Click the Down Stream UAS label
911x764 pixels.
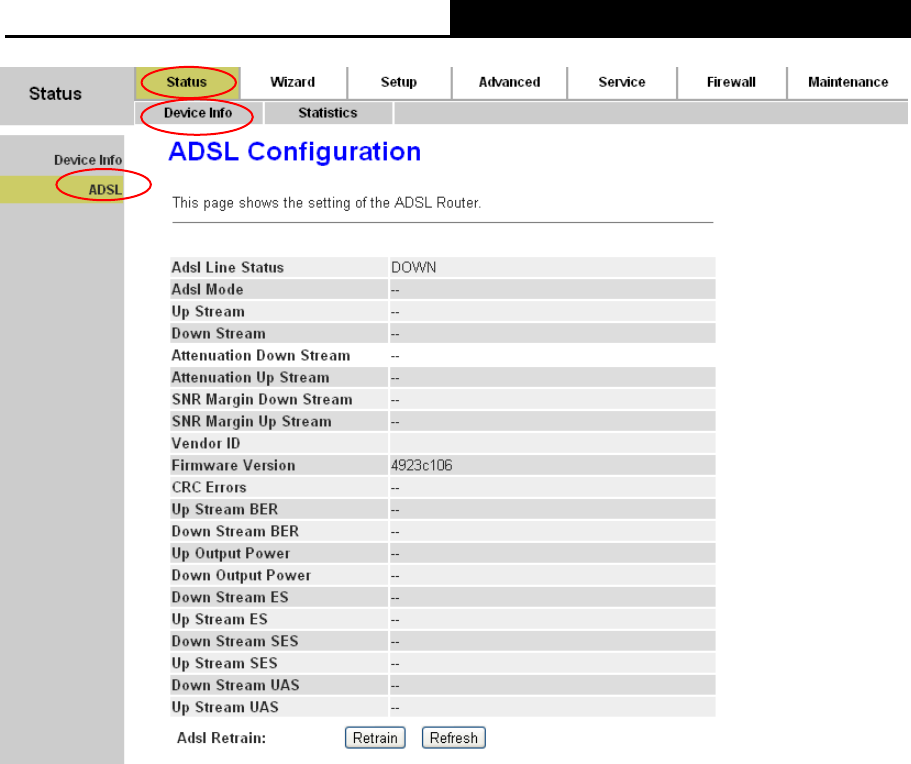(236, 686)
